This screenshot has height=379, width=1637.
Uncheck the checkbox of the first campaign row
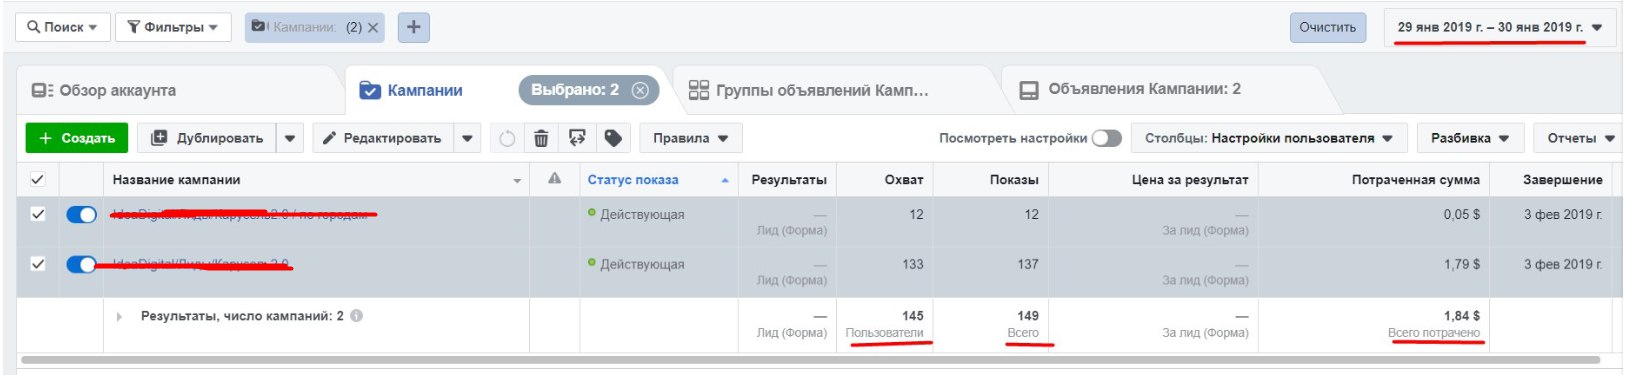tap(37, 214)
